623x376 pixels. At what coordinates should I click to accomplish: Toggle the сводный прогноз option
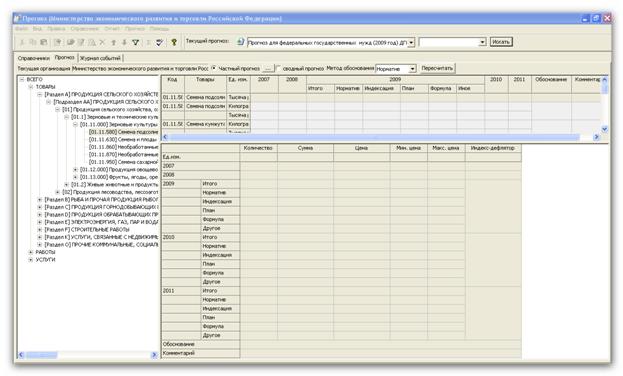[278, 68]
